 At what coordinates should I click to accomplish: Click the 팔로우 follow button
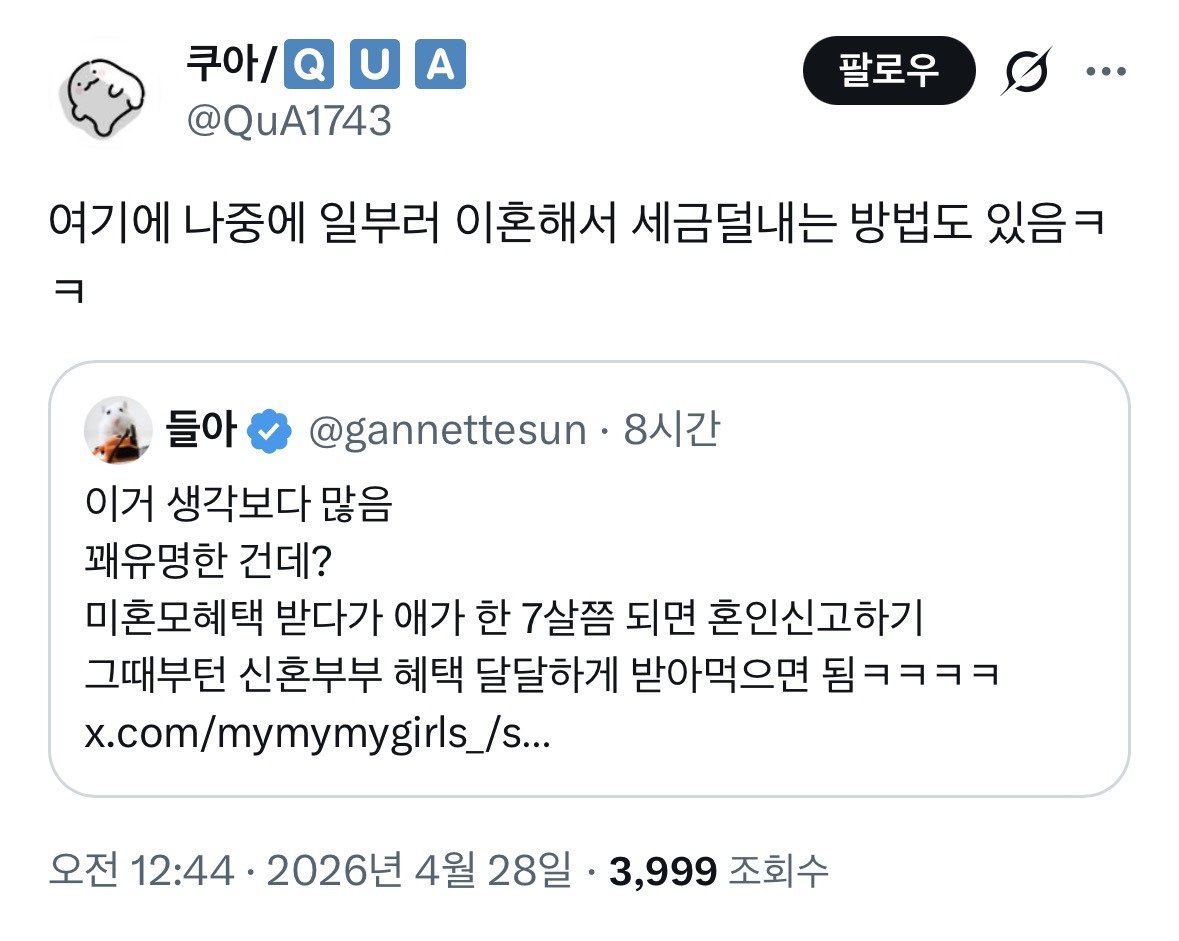click(x=888, y=71)
